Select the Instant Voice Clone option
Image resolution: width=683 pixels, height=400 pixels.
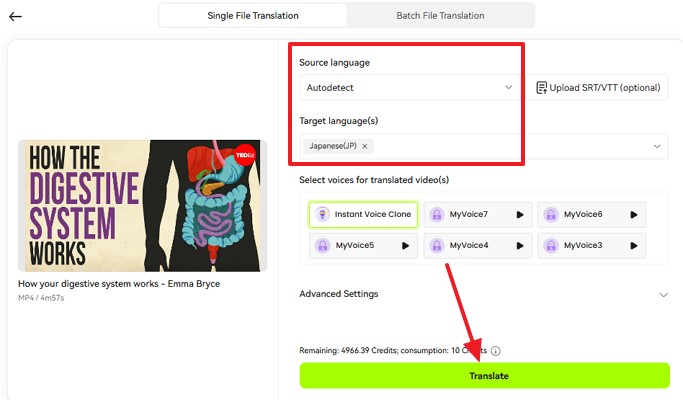point(364,214)
